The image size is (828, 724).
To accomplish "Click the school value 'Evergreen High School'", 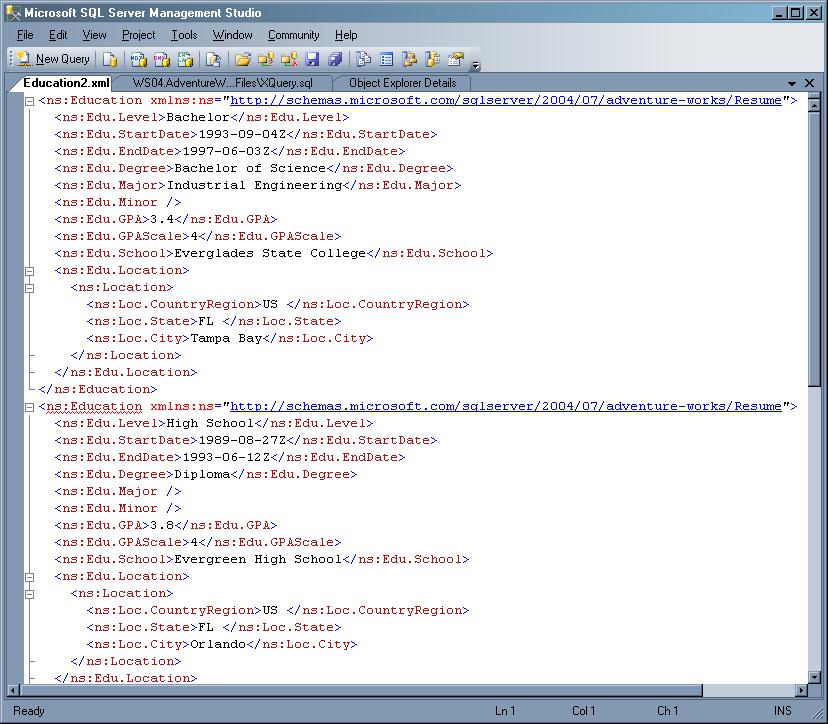I will coord(258,560).
